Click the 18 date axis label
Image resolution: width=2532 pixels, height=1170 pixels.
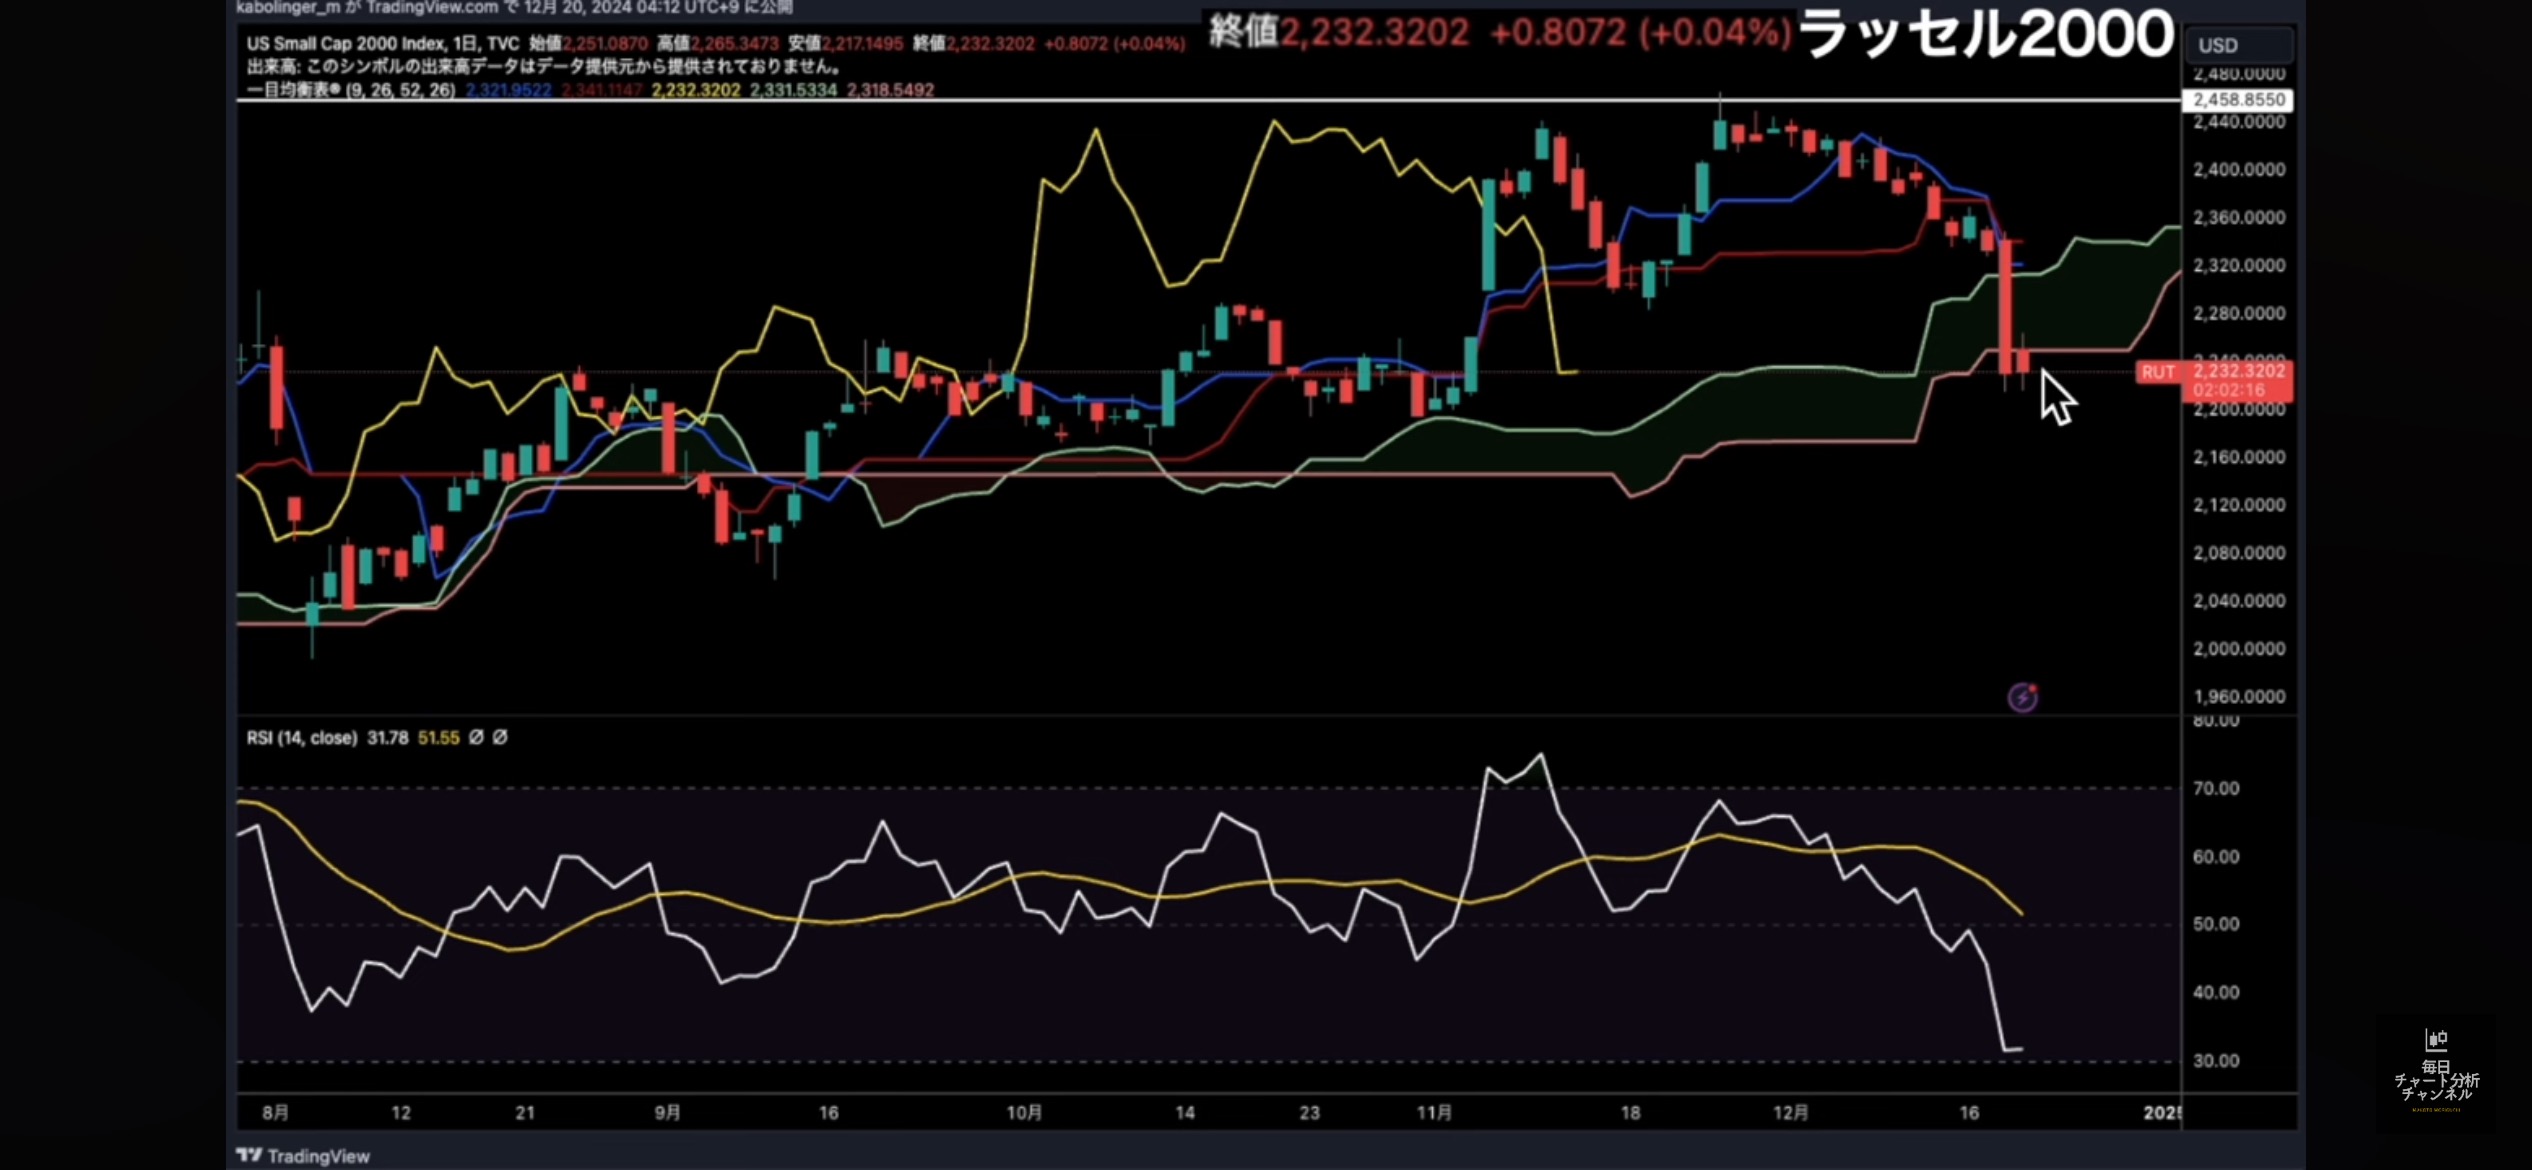coord(1630,1112)
